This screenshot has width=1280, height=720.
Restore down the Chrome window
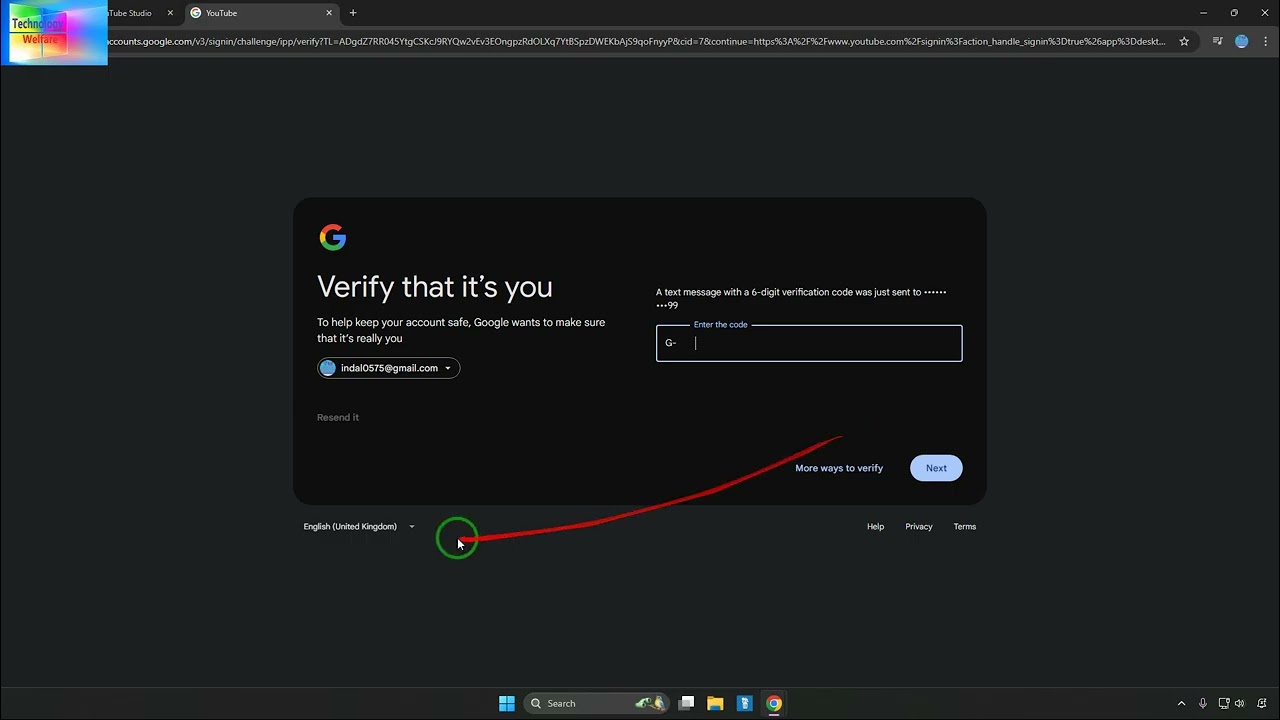[x=1234, y=13]
